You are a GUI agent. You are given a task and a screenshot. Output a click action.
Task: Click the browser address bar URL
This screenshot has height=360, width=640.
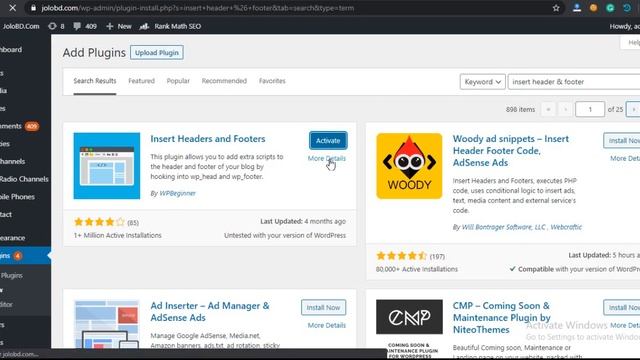[198, 8]
